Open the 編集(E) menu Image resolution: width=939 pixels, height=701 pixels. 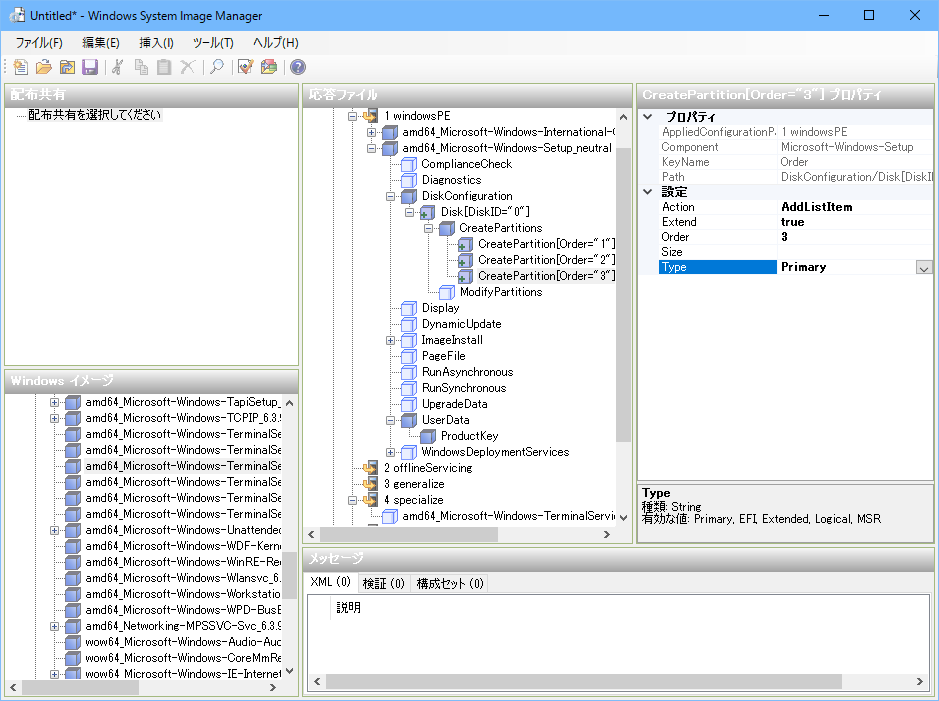101,43
